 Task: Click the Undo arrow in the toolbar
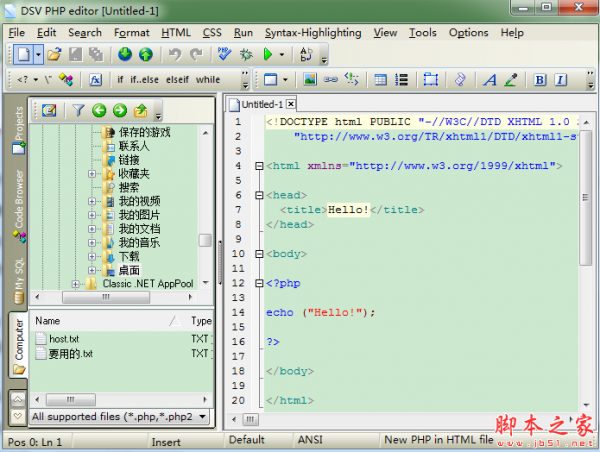coord(174,54)
